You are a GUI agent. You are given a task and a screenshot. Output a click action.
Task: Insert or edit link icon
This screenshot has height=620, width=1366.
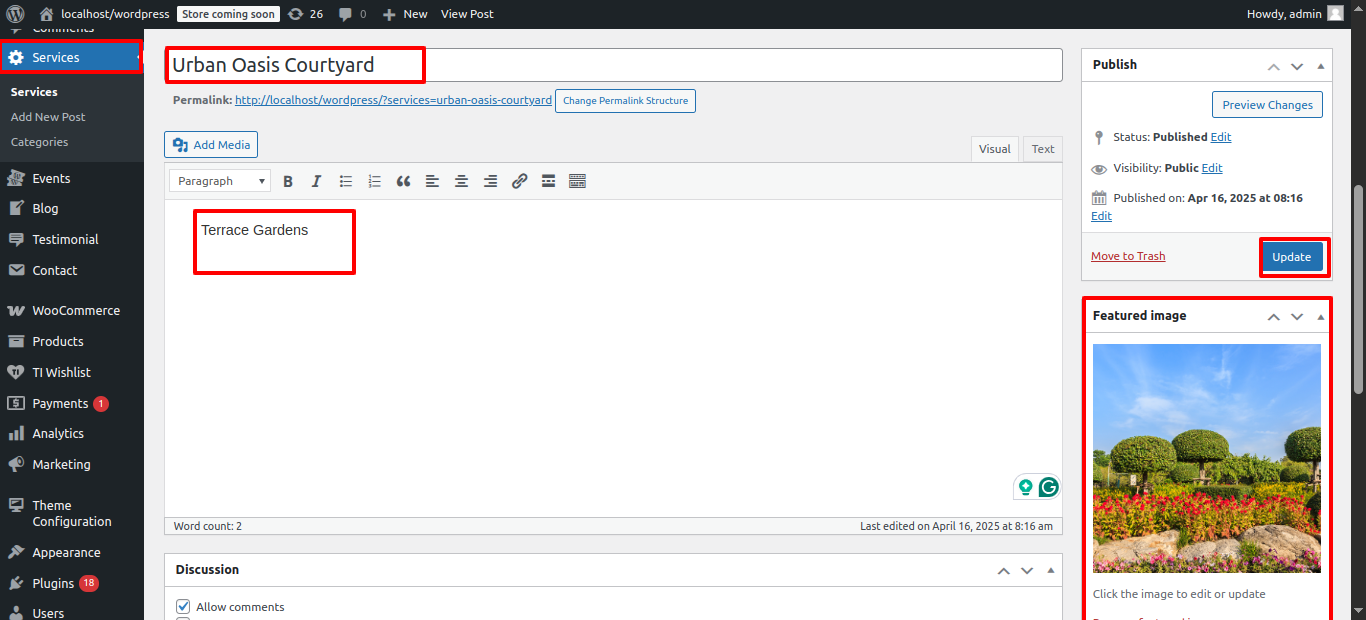click(x=519, y=181)
